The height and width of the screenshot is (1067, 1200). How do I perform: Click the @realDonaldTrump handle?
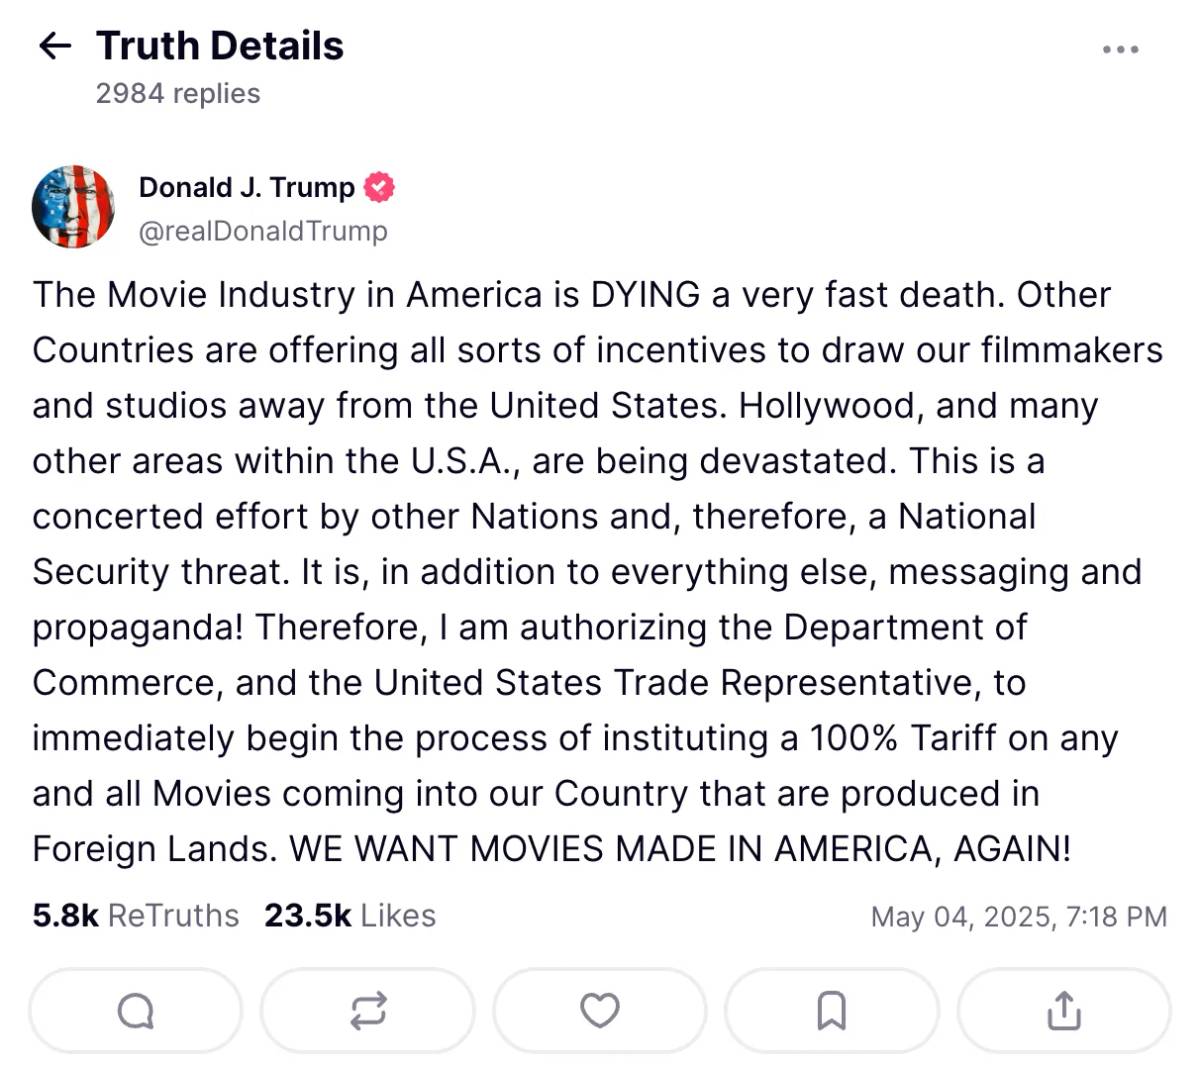coord(263,231)
